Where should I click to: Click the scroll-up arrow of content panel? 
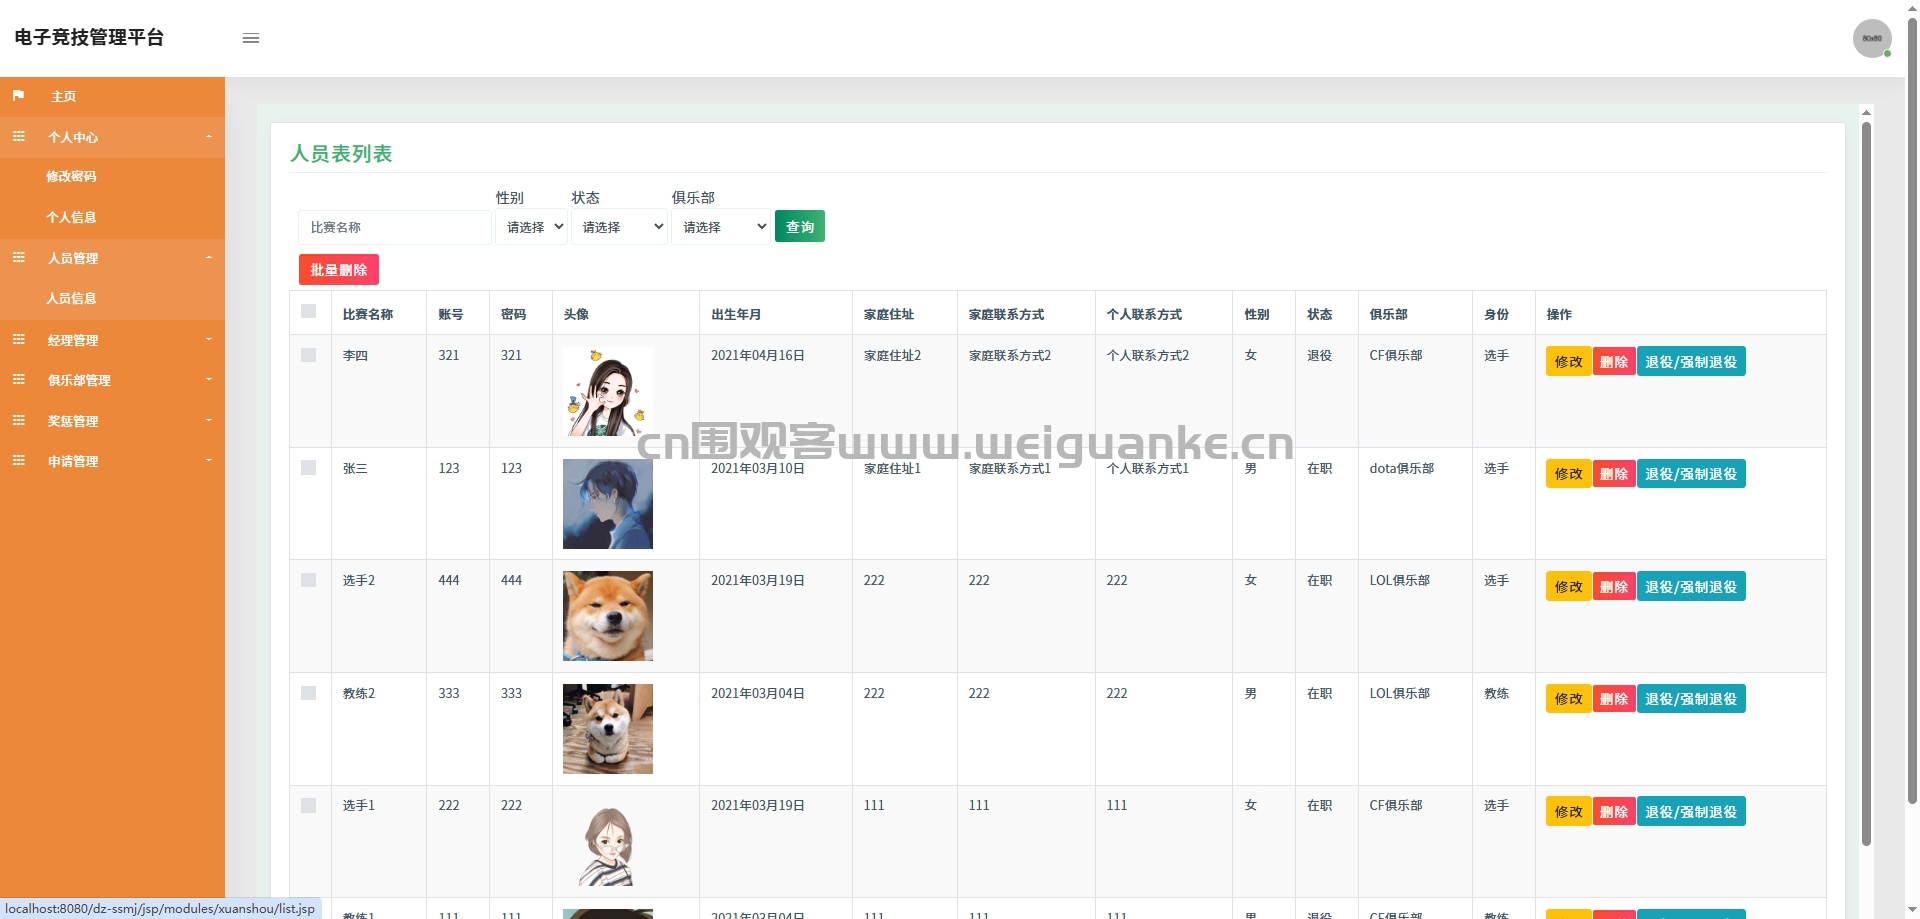click(x=1866, y=112)
